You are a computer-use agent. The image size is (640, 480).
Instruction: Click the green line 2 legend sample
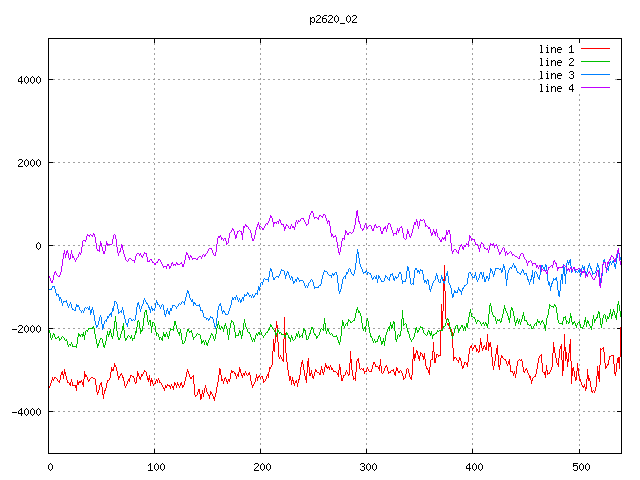[x=595, y=62]
